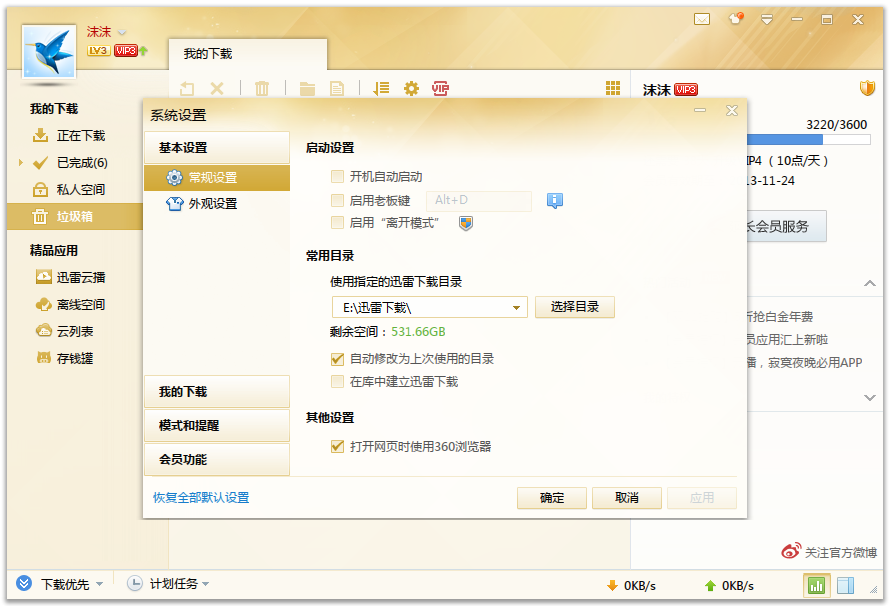Open 模式和提醒 settings section
890x606 pixels.
click(217, 426)
